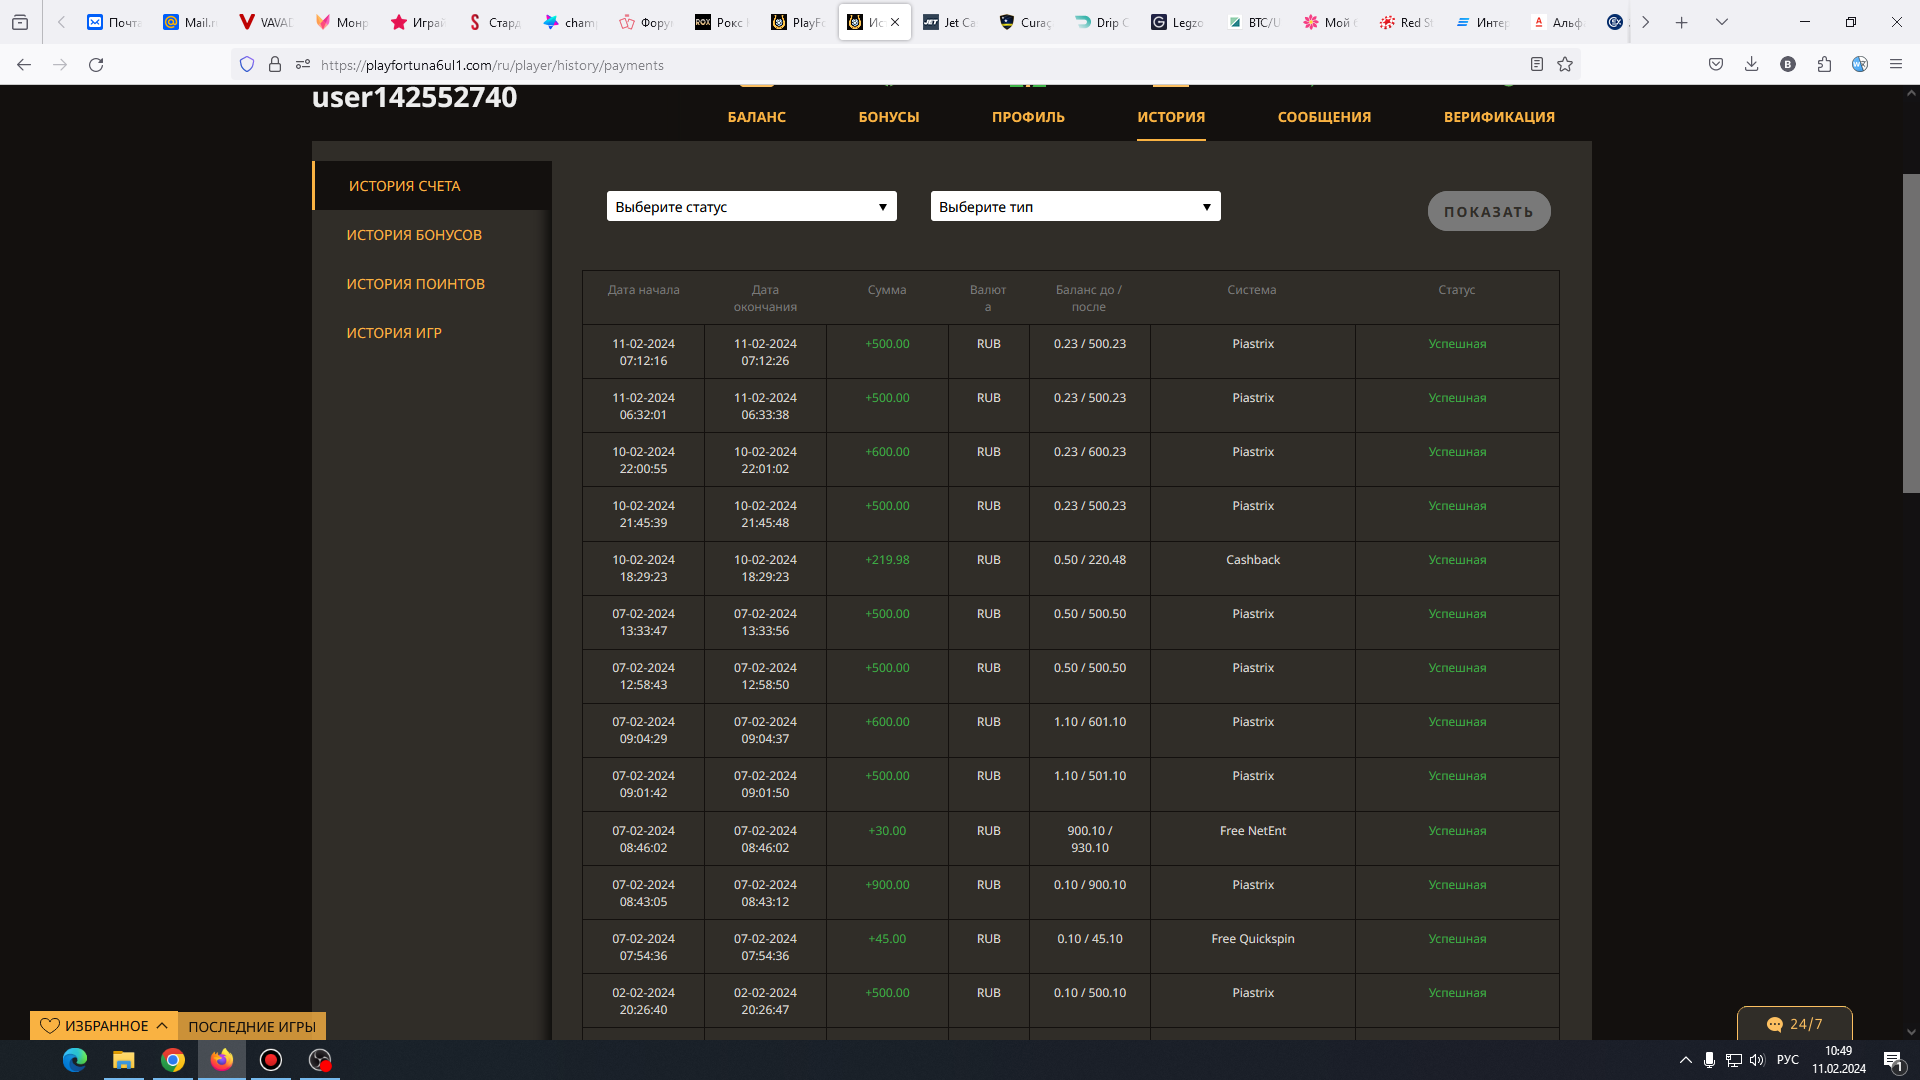Screen dimensions: 1920x1080
Task: Click the page reload icon
Action: click(x=96, y=65)
